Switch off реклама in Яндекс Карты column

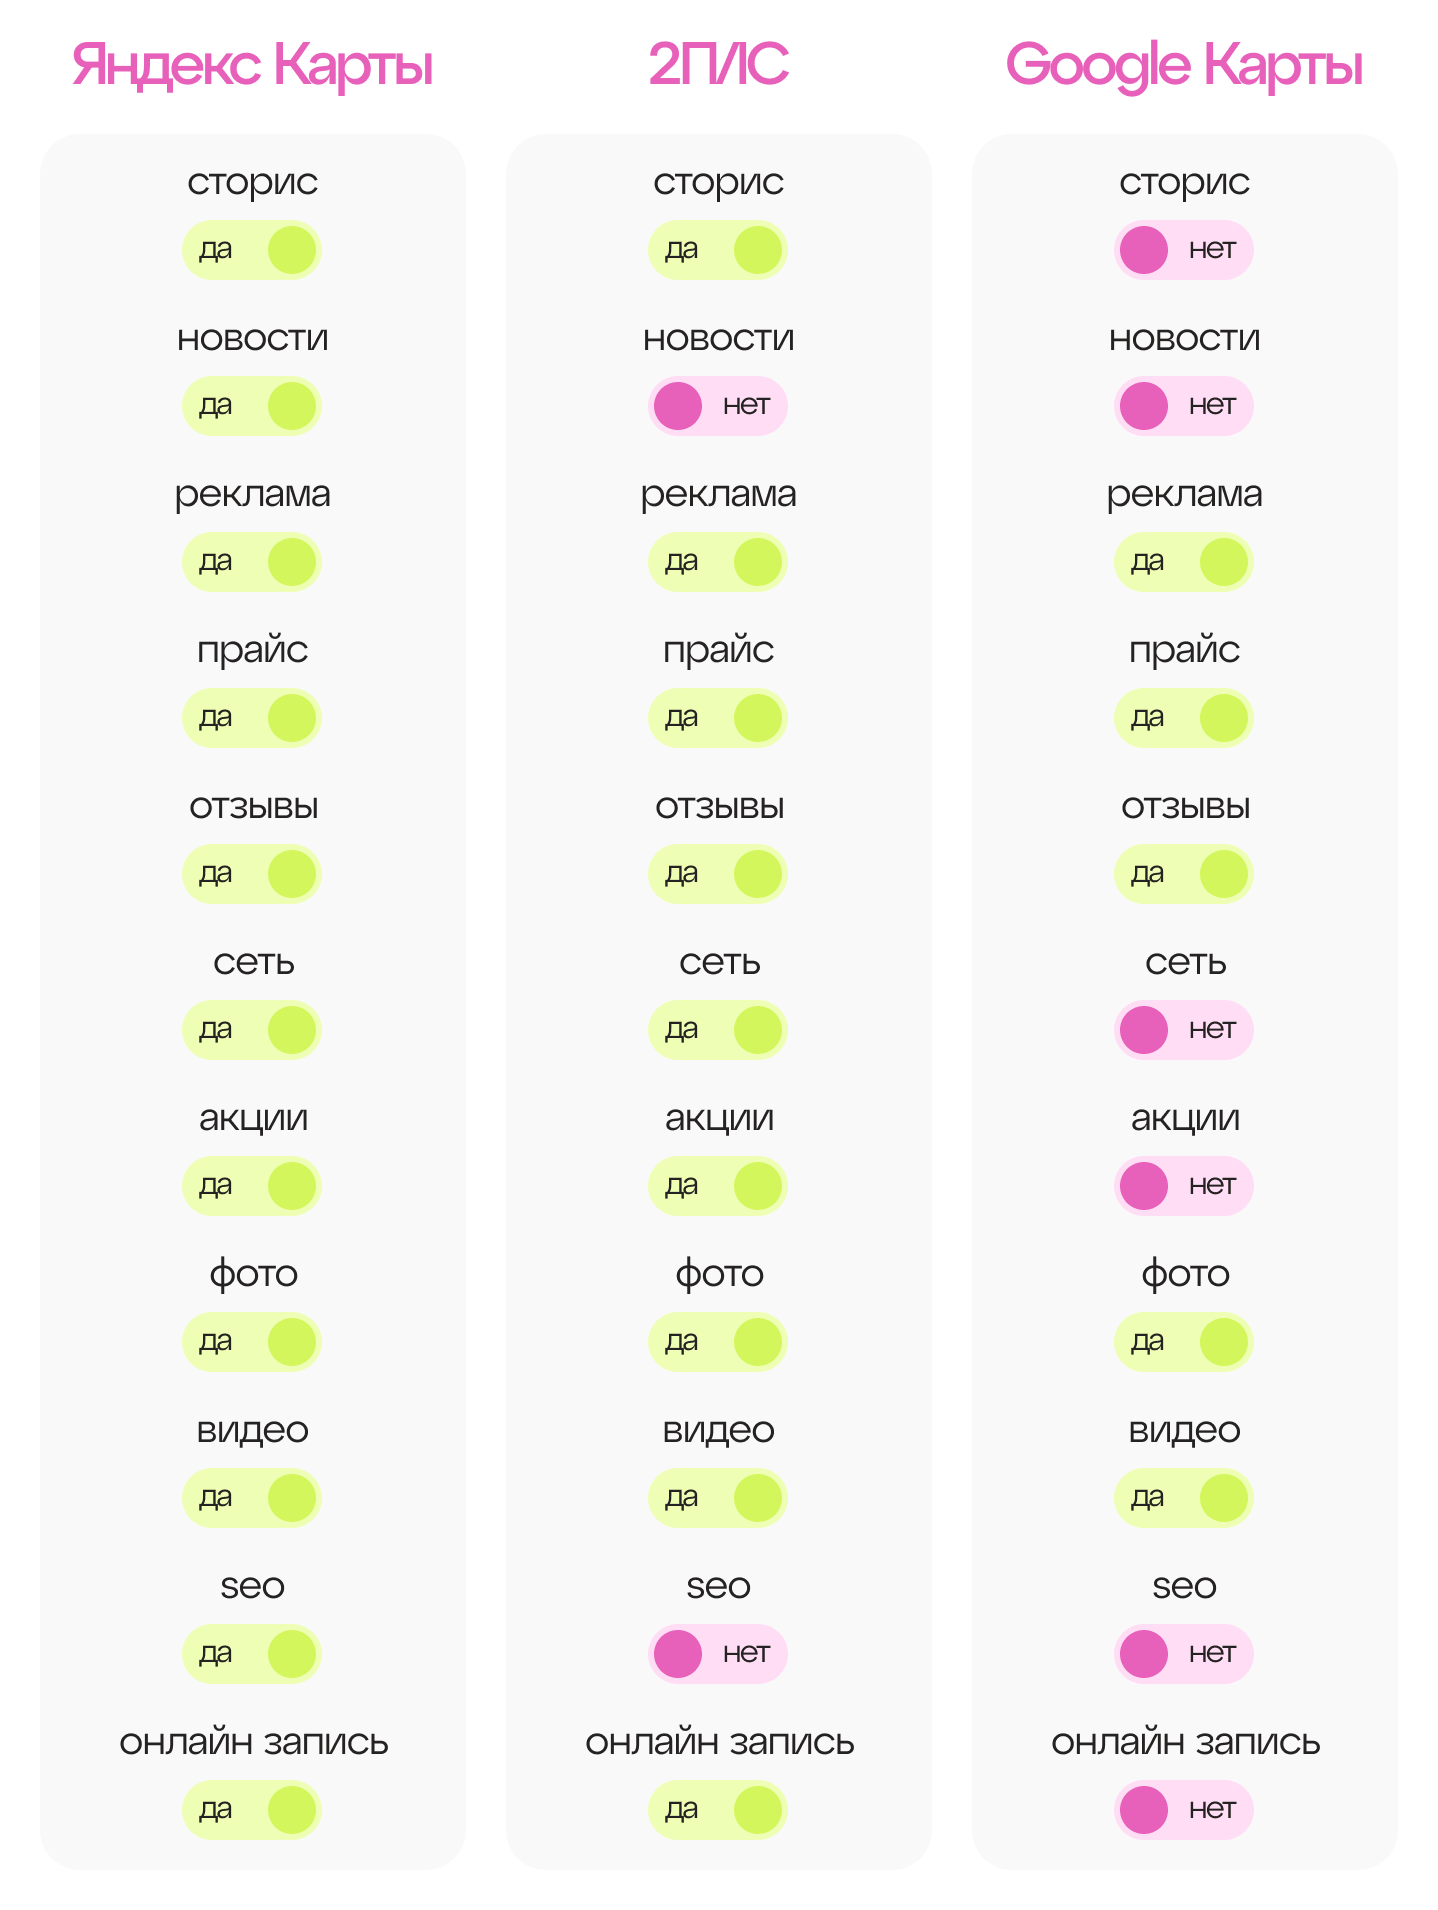251,562
